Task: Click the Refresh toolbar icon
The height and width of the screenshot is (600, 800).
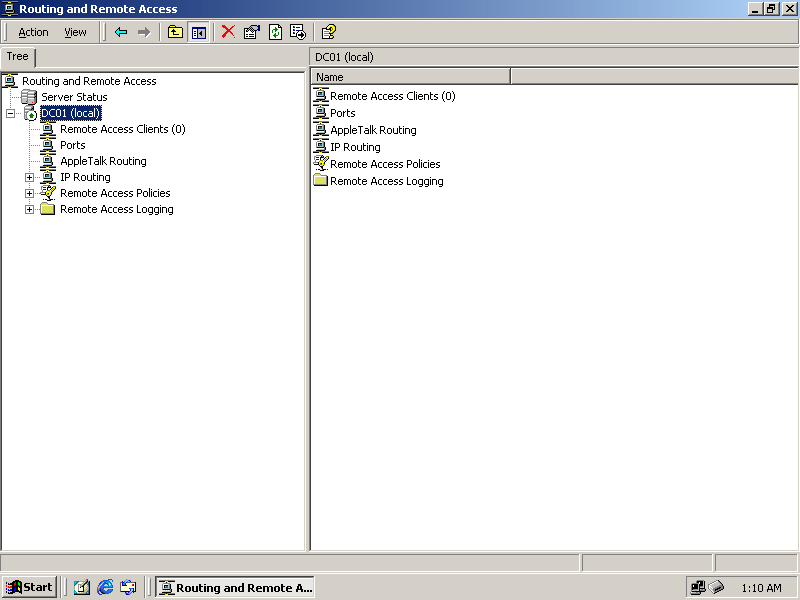Action: [275, 32]
